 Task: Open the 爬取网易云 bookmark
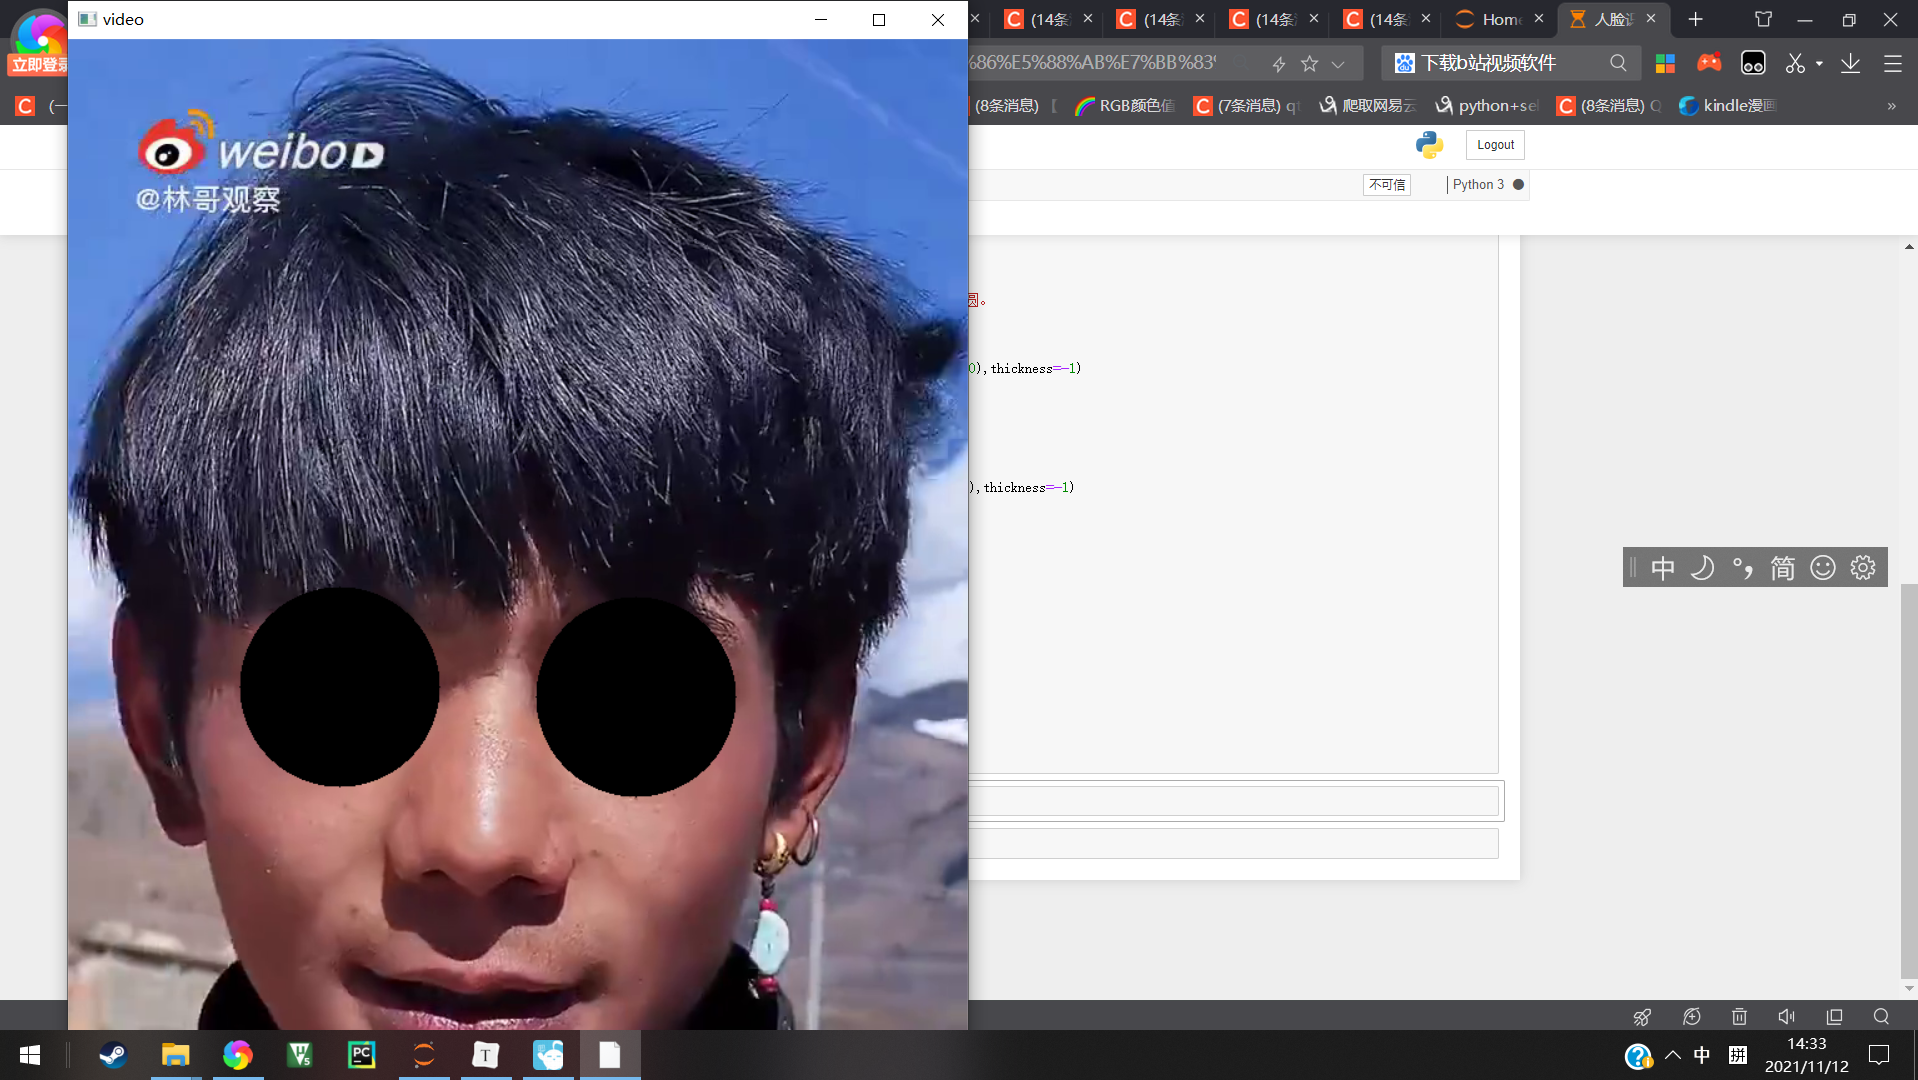point(1367,105)
